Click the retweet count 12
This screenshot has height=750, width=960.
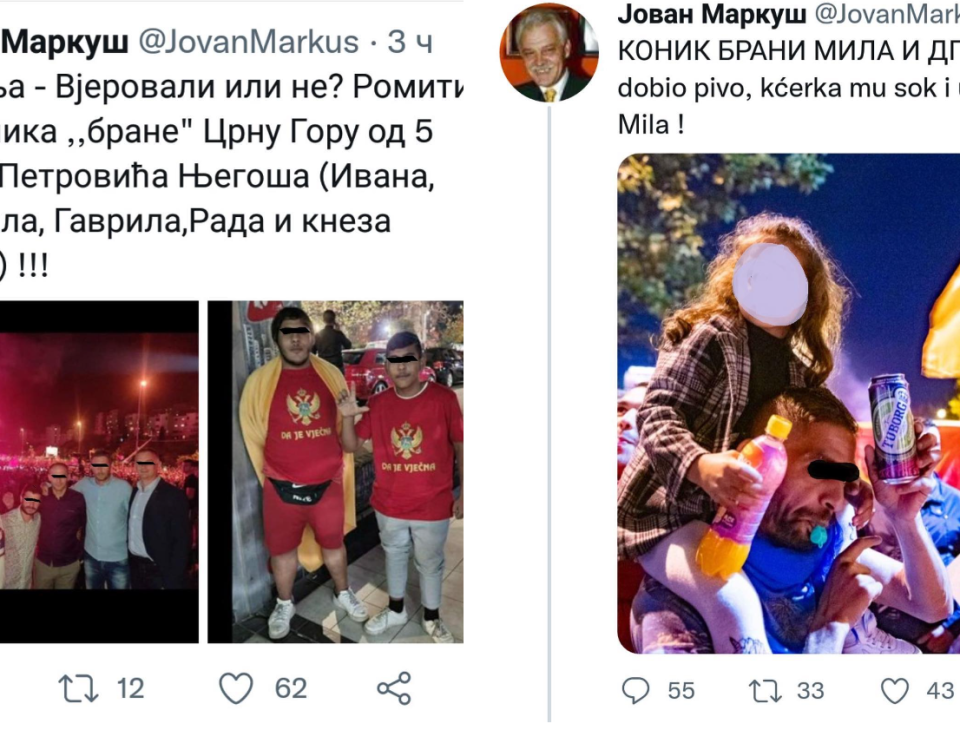[x=130, y=689]
